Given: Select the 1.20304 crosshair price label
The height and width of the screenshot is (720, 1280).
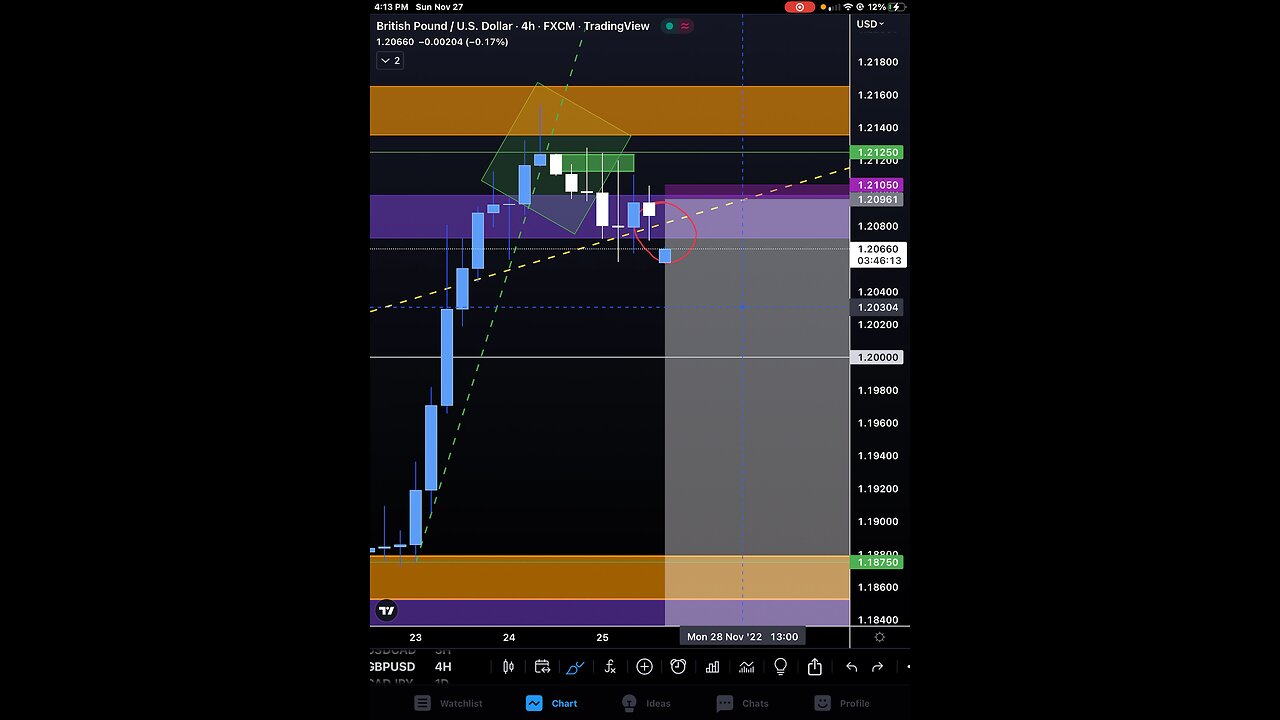Looking at the screenshot, I should (877, 307).
